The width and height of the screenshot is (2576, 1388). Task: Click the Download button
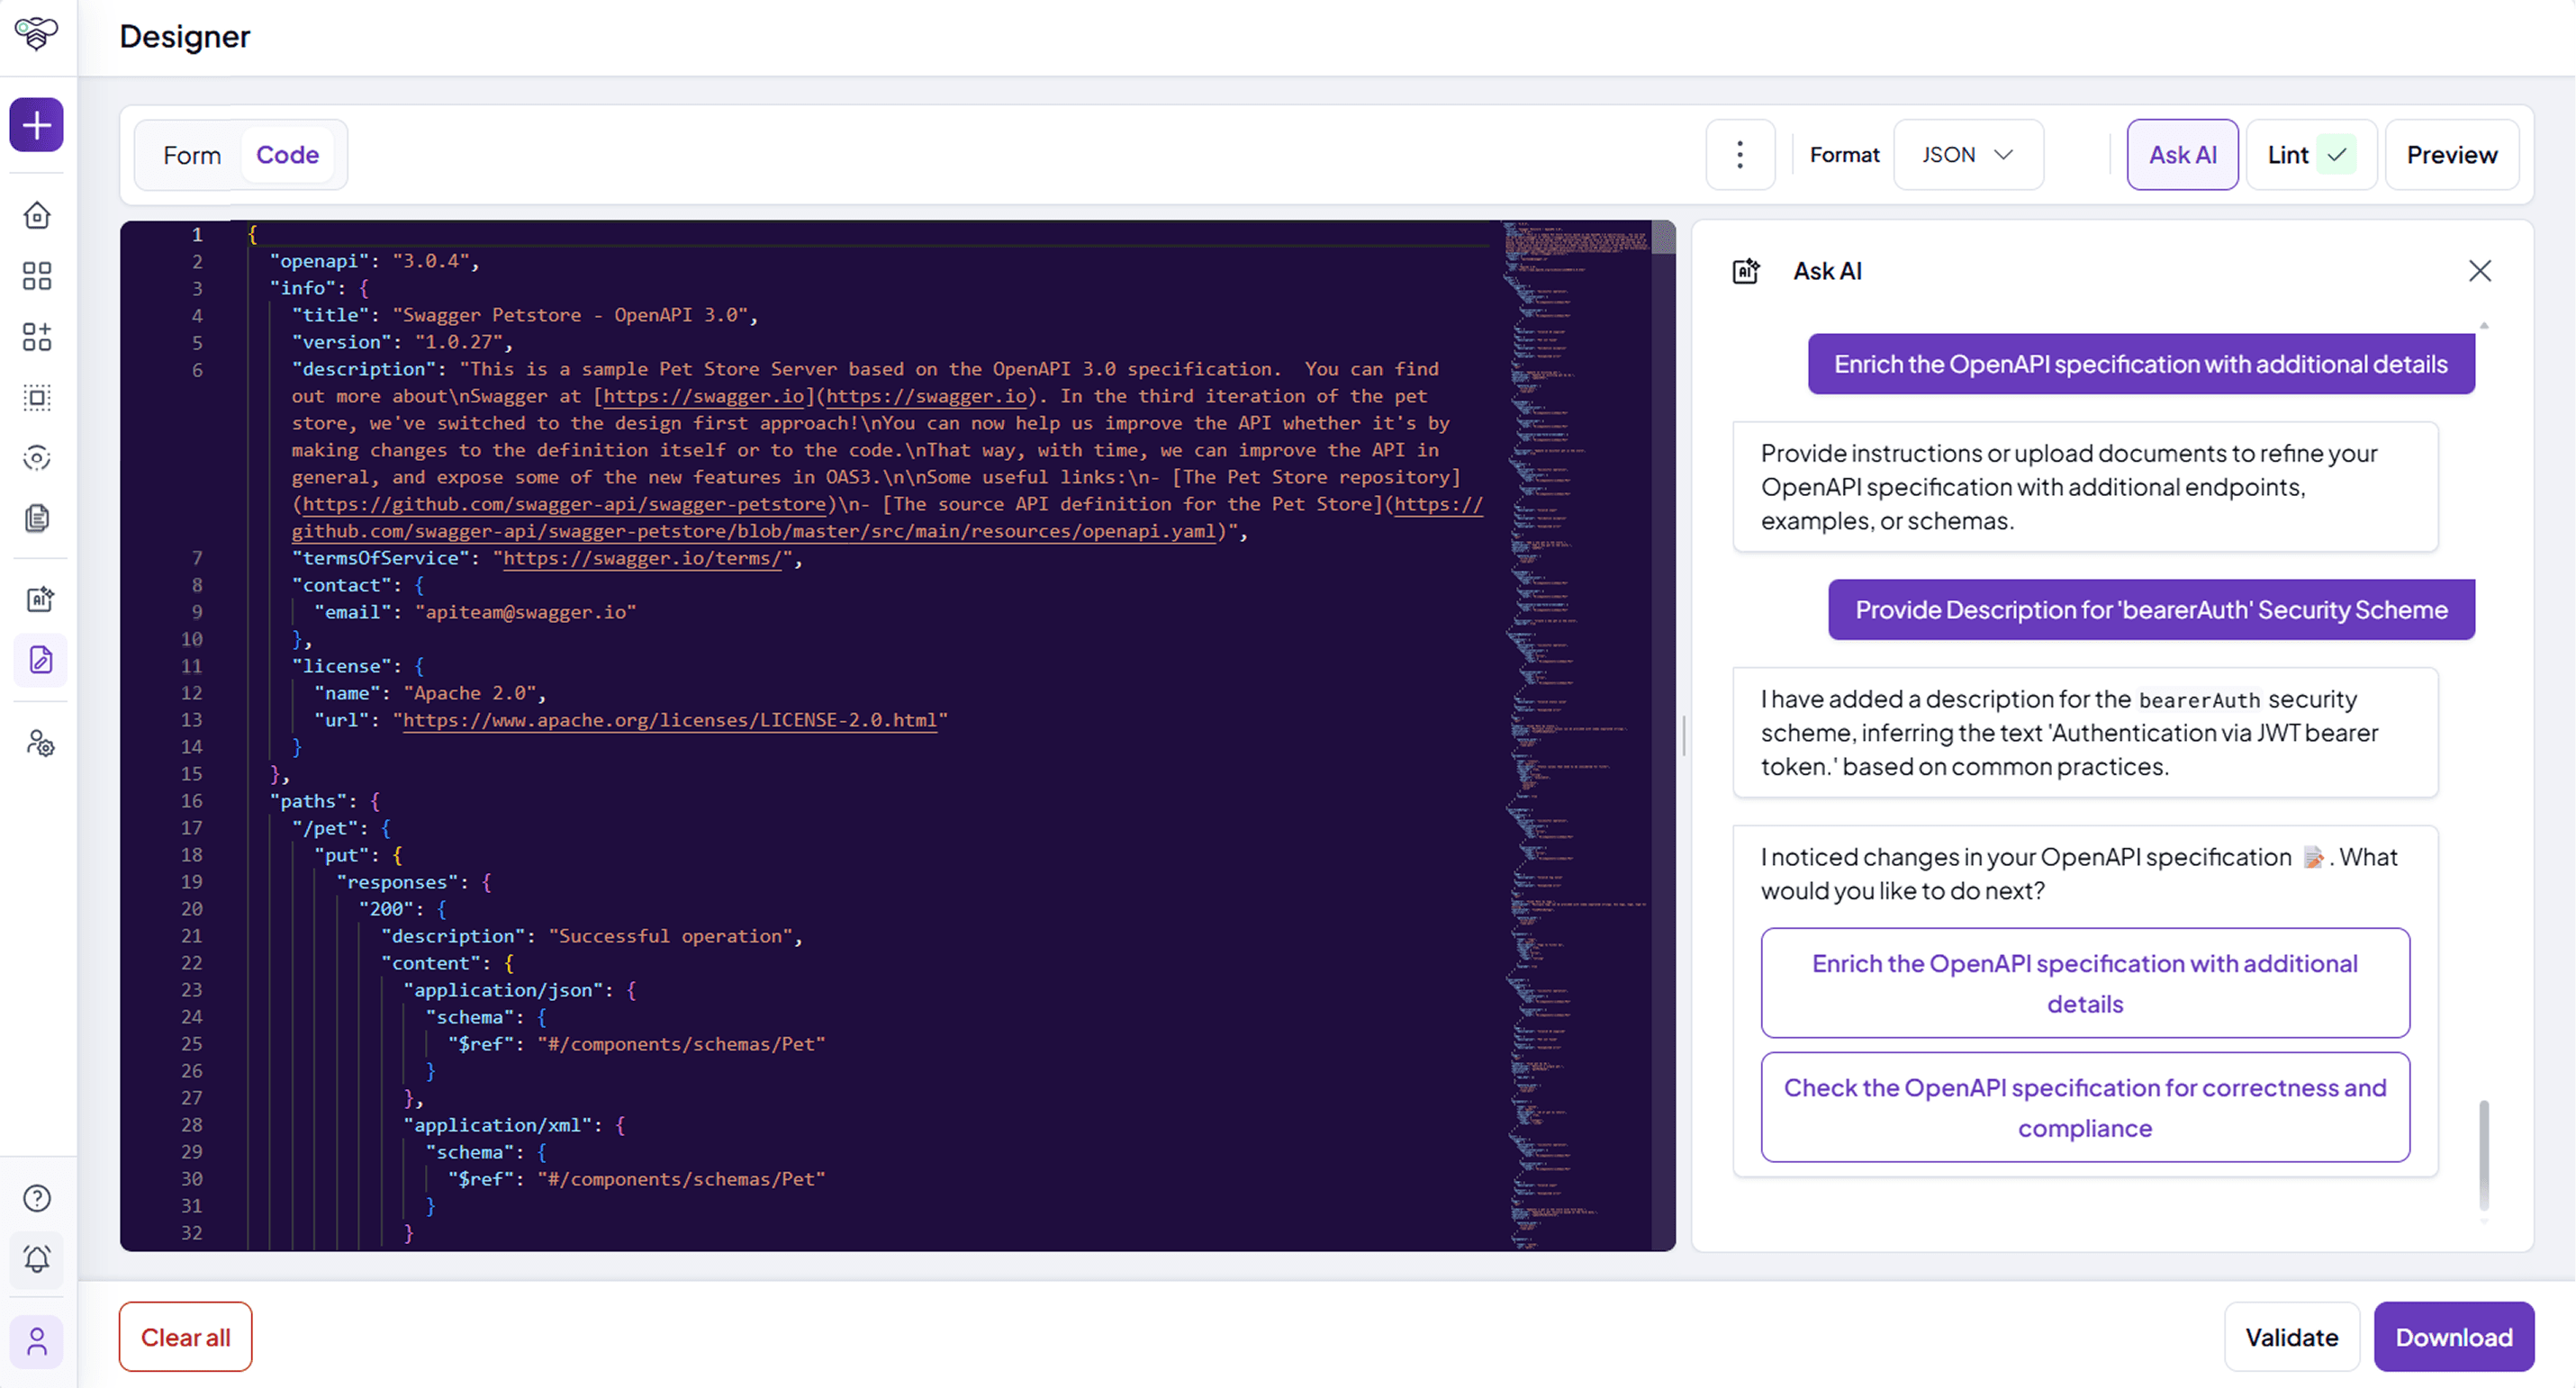click(2453, 1337)
